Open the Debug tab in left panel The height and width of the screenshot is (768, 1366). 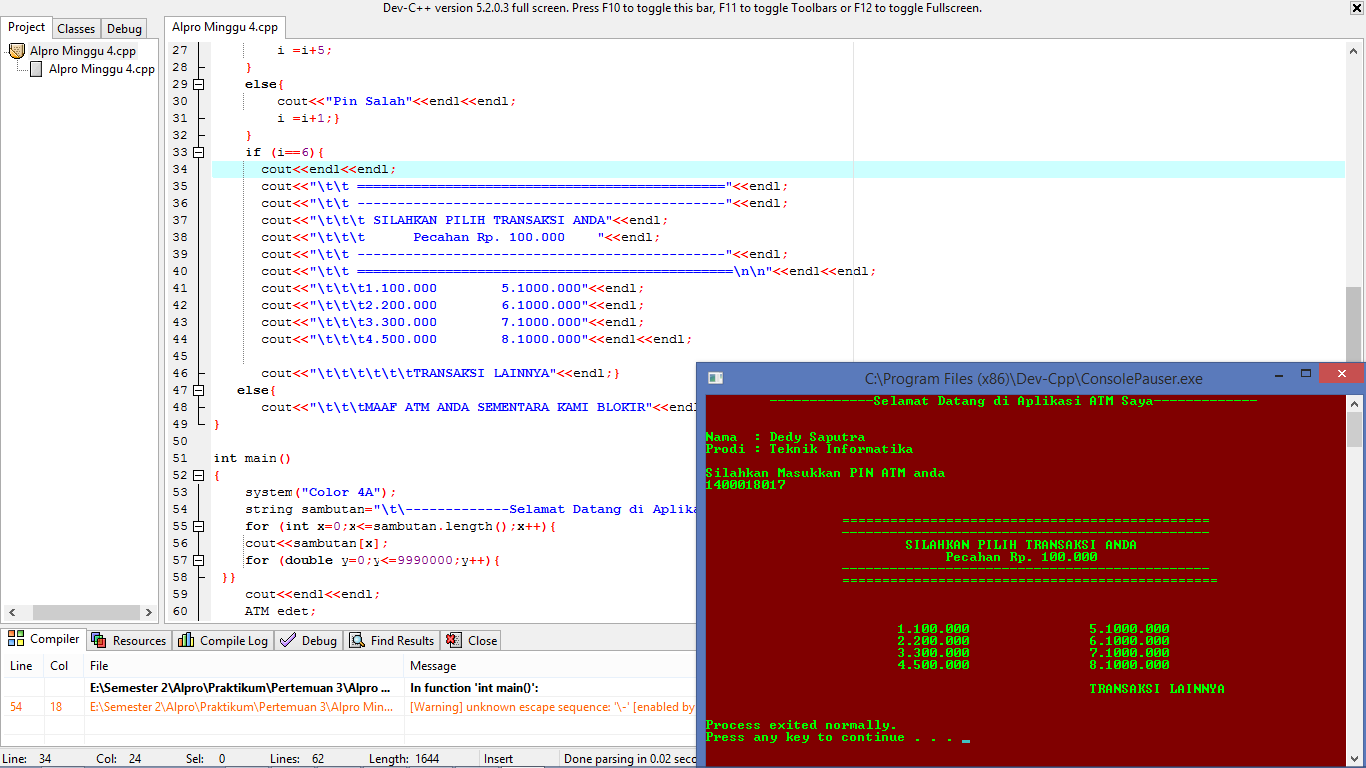124,29
